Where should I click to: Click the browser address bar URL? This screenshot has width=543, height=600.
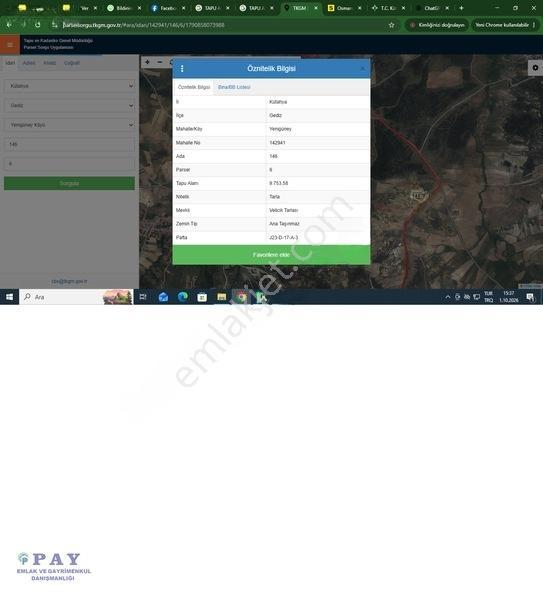[x=143, y=25]
